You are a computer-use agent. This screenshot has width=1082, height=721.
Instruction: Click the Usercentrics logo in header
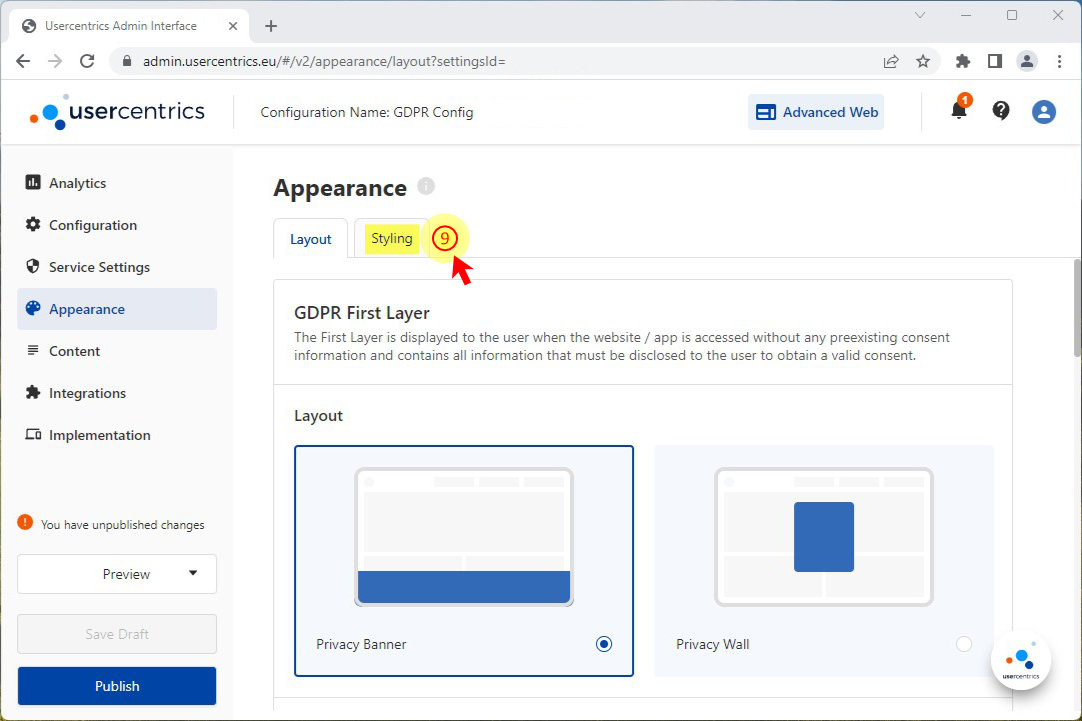pyautogui.click(x=118, y=112)
